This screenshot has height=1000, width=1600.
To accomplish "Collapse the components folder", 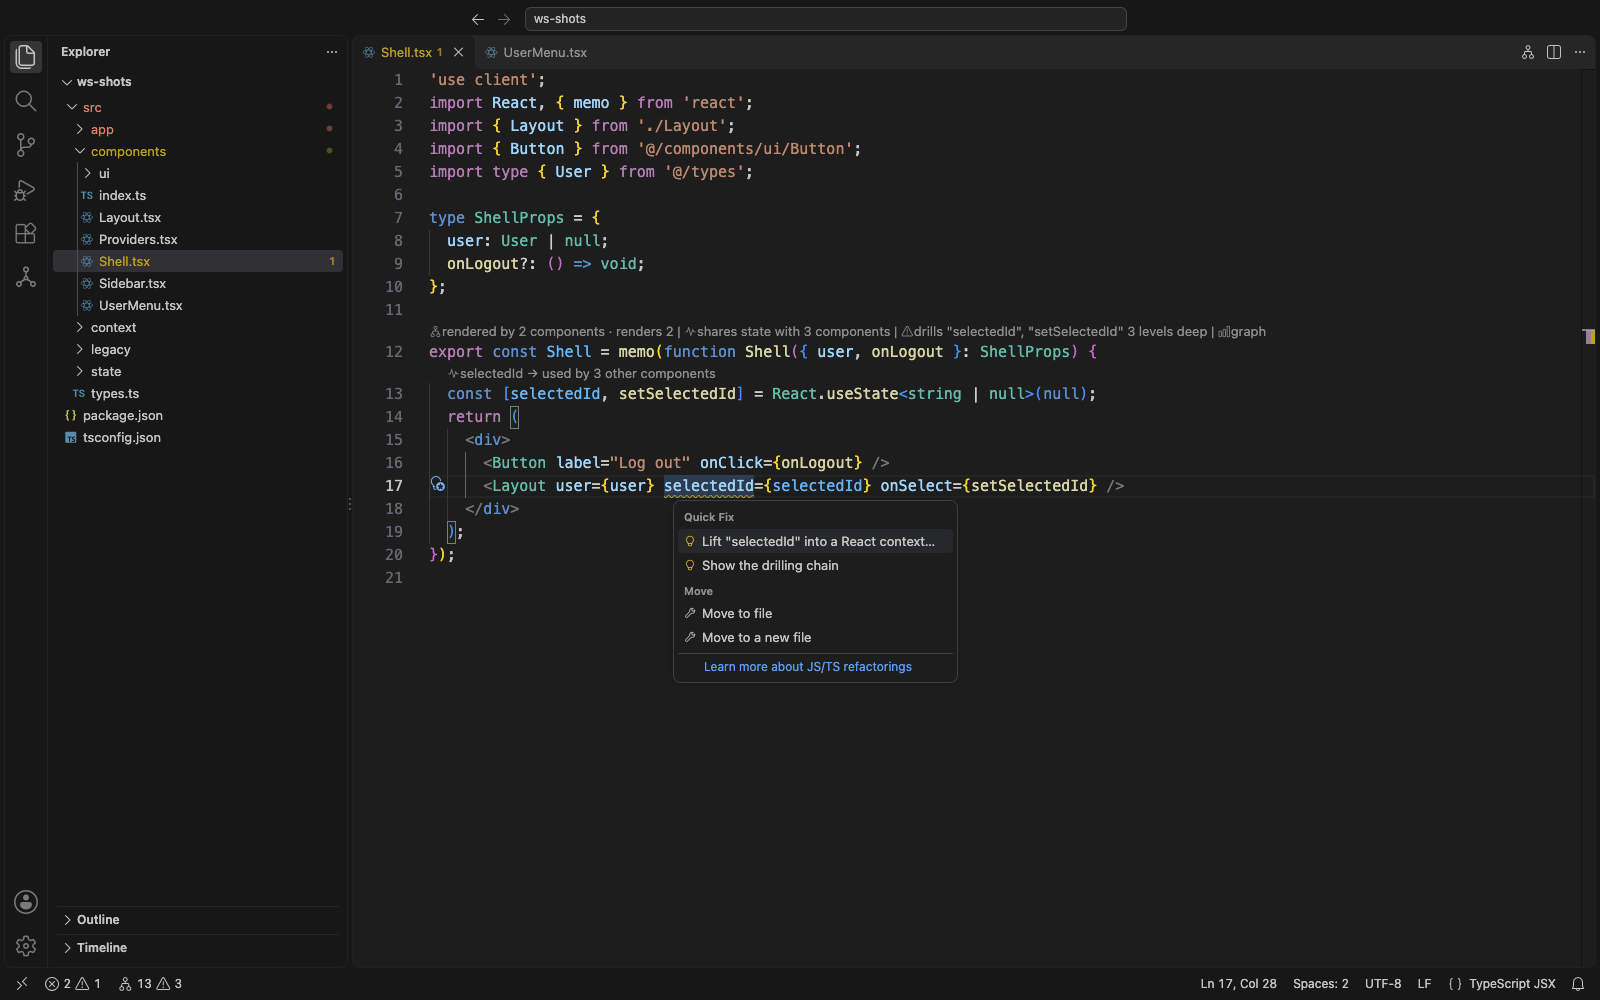I will [x=80, y=151].
